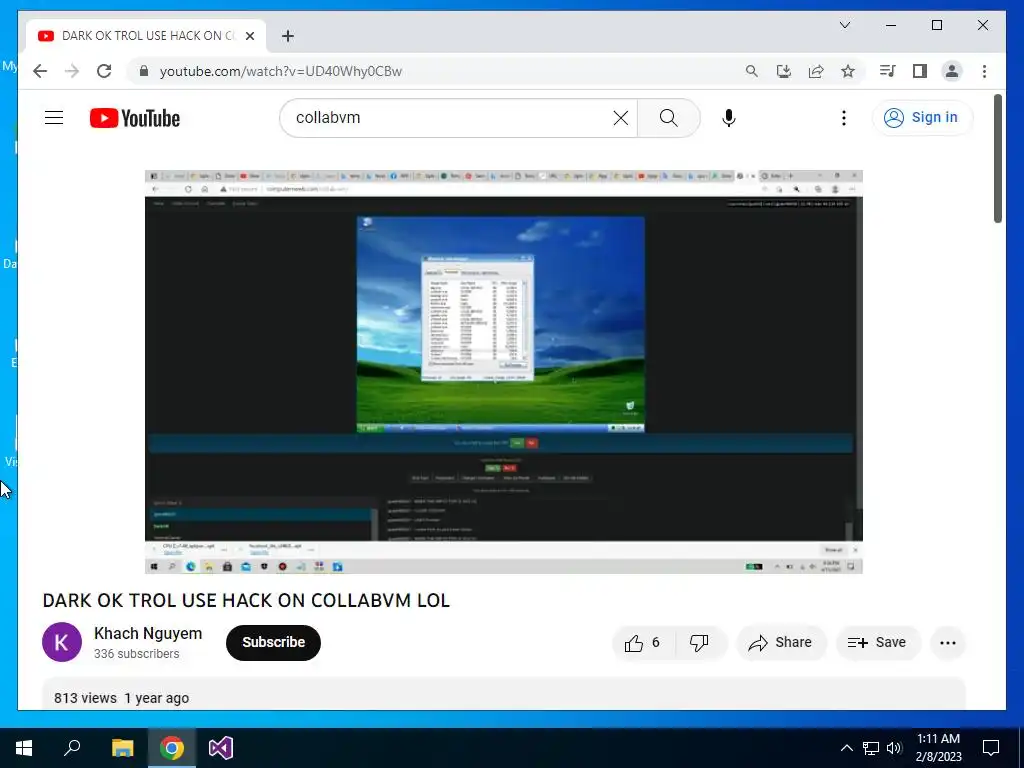The height and width of the screenshot is (768, 1024).
Task: Toggle Chrome side panel
Action: (920, 71)
